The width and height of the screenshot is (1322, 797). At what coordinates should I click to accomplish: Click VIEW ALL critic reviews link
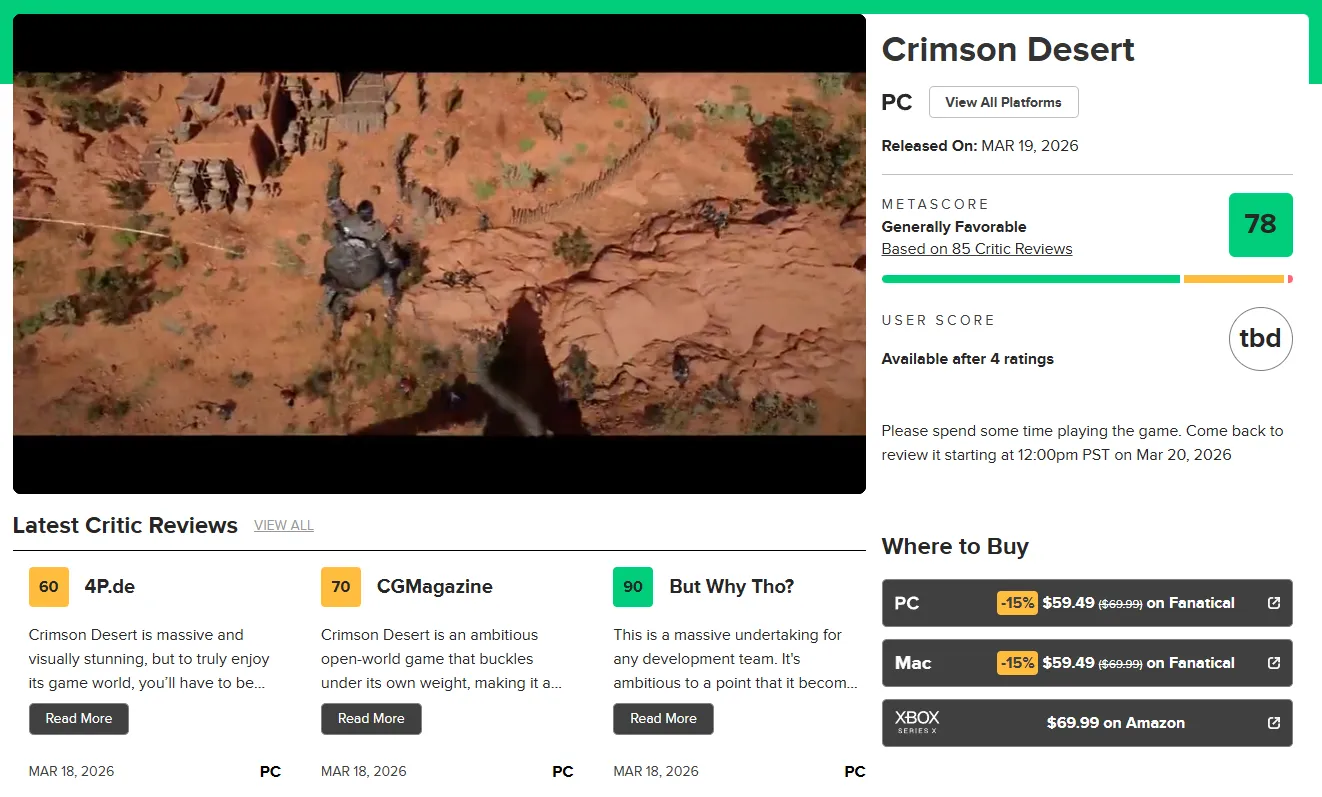tap(284, 526)
